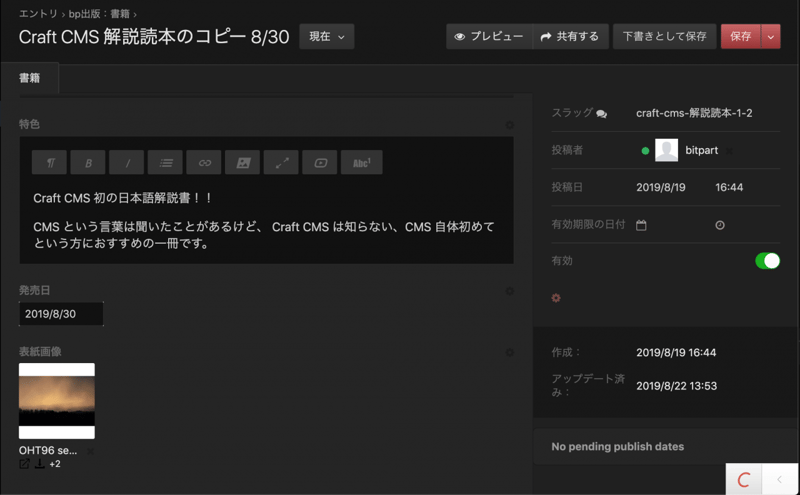This screenshot has width=800, height=495.
Task: Enter fullscreen mode in the rich text editor
Action: coord(281,162)
